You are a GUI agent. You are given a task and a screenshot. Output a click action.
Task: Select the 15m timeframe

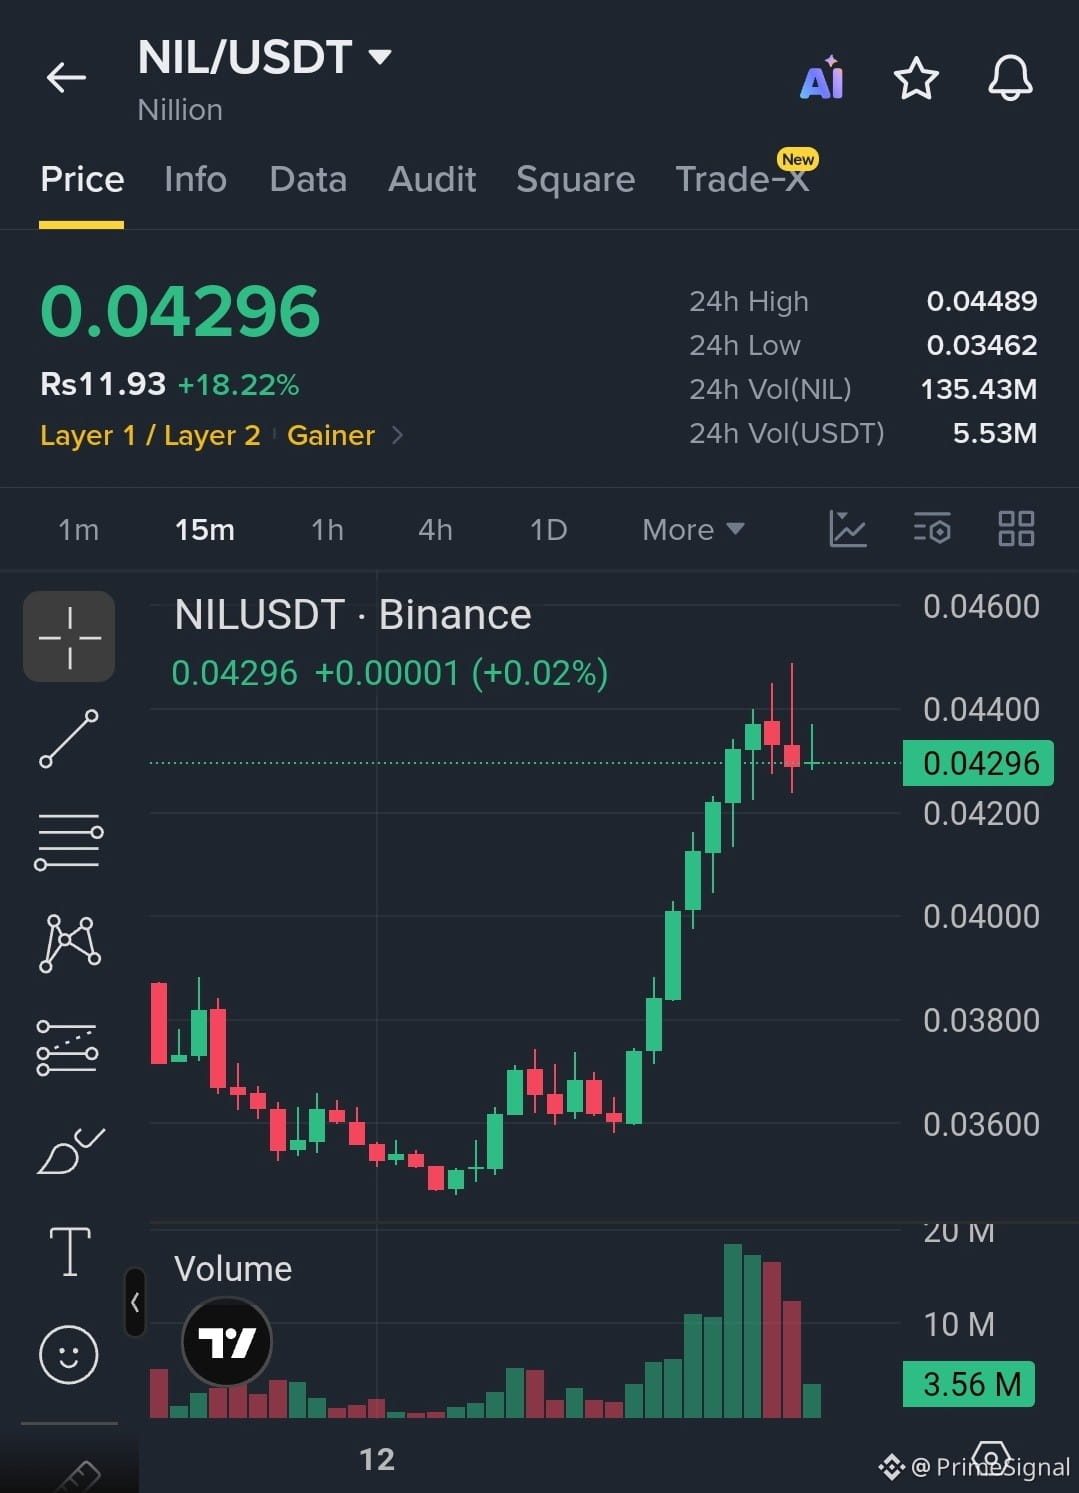pos(204,529)
